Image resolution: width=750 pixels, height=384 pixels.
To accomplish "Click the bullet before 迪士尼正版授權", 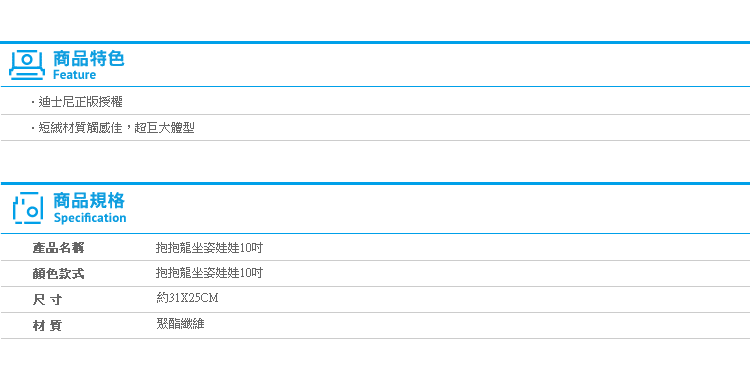I will pyautogui.click(x=33, y=102).
